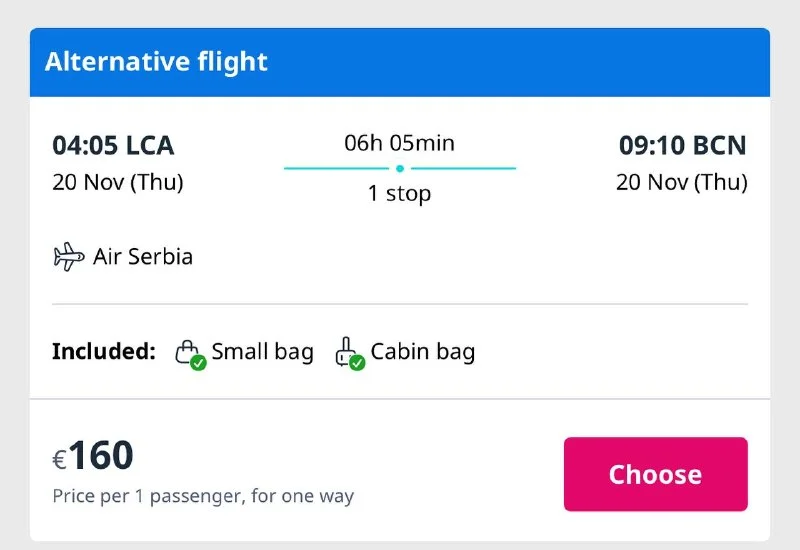
Task: Click the Cabin bag label
Action: [x=422, y=352]
